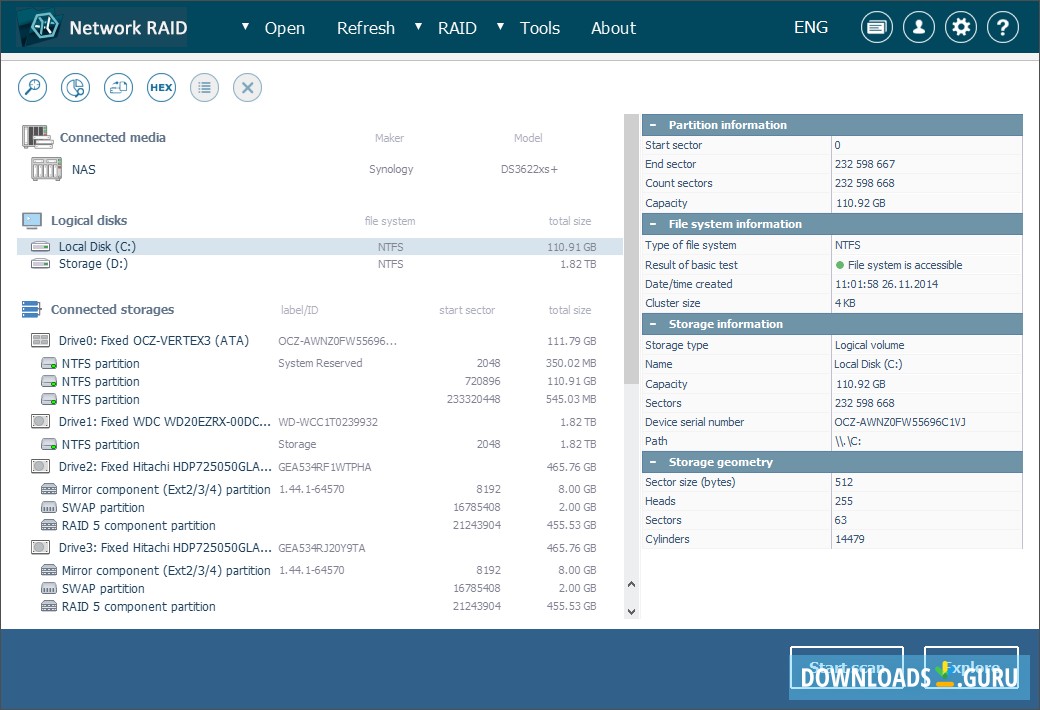Image resolution: width=1040 pixels, height=710 pixels.
Task: Click the round X close-storage toolbar icon
Action: pos(247,88)
